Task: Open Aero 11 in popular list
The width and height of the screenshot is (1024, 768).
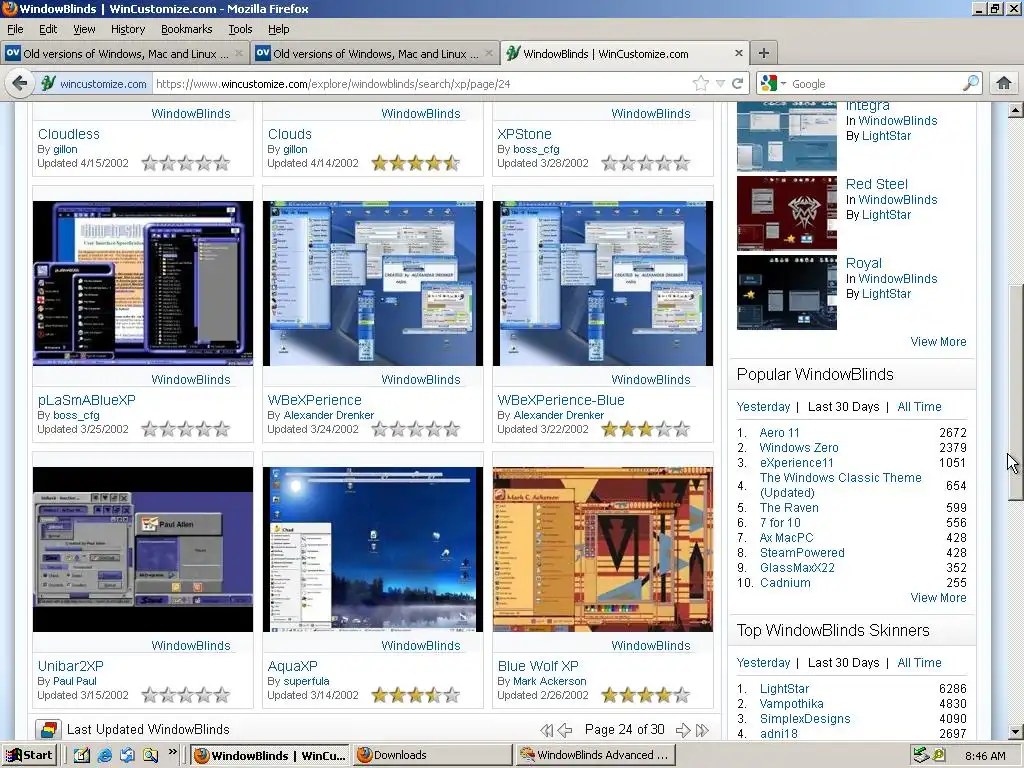Action: click(779, 432)
